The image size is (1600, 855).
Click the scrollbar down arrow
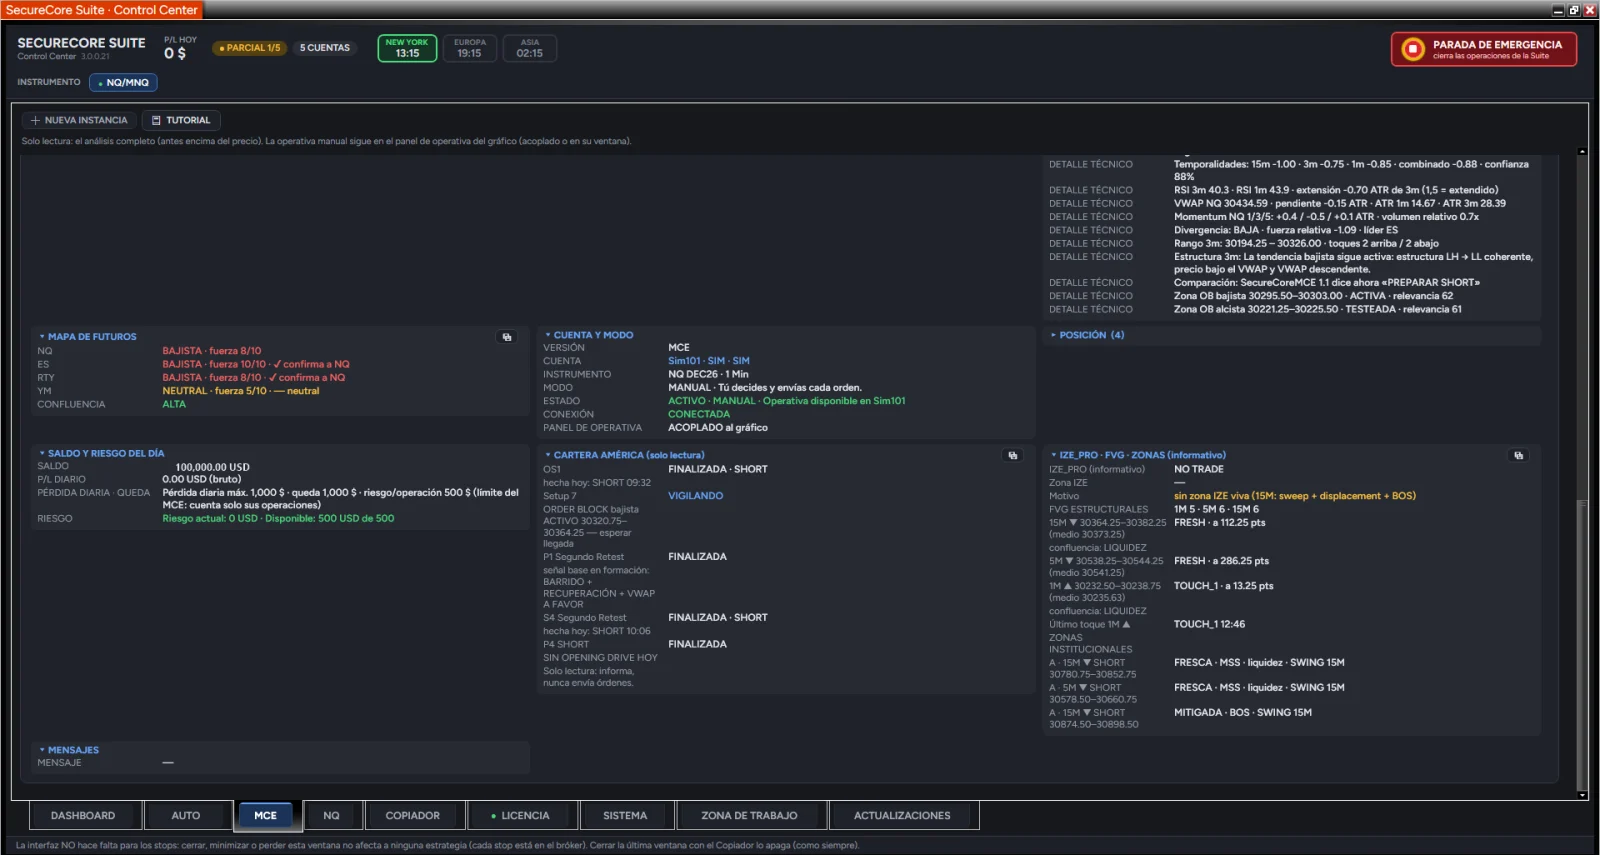(x=1582, y=795)
